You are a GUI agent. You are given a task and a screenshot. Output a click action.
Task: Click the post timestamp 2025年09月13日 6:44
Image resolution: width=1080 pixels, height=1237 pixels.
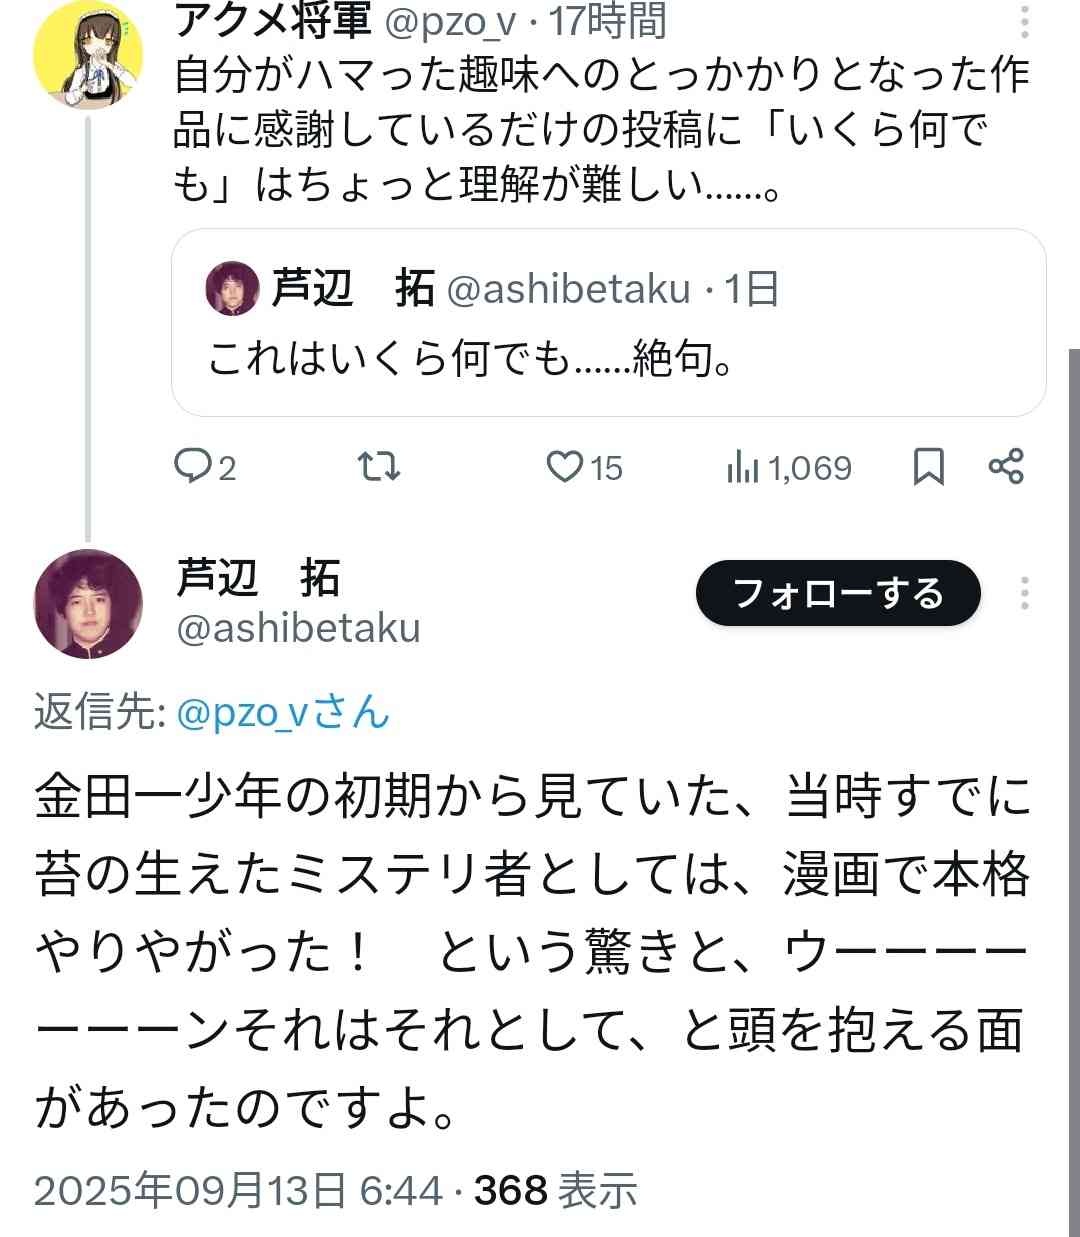[x=238, y=1190]
